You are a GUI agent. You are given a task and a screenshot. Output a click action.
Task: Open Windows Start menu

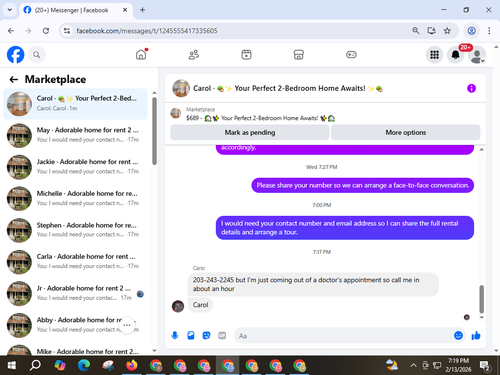[12, 365]
